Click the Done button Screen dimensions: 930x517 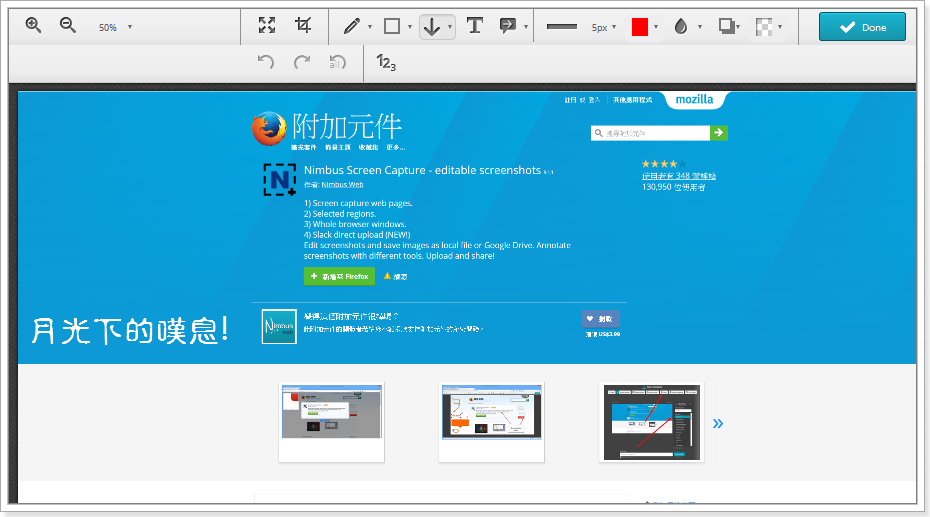[862, 27]
